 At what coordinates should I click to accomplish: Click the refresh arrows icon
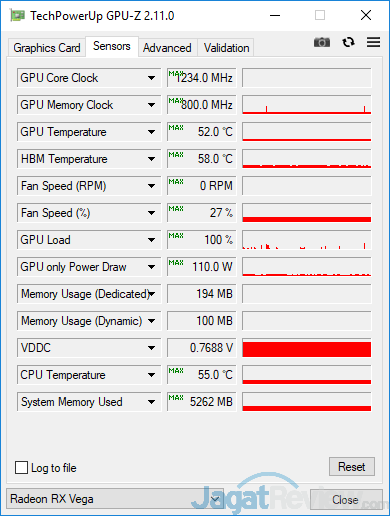pos(348,42)
